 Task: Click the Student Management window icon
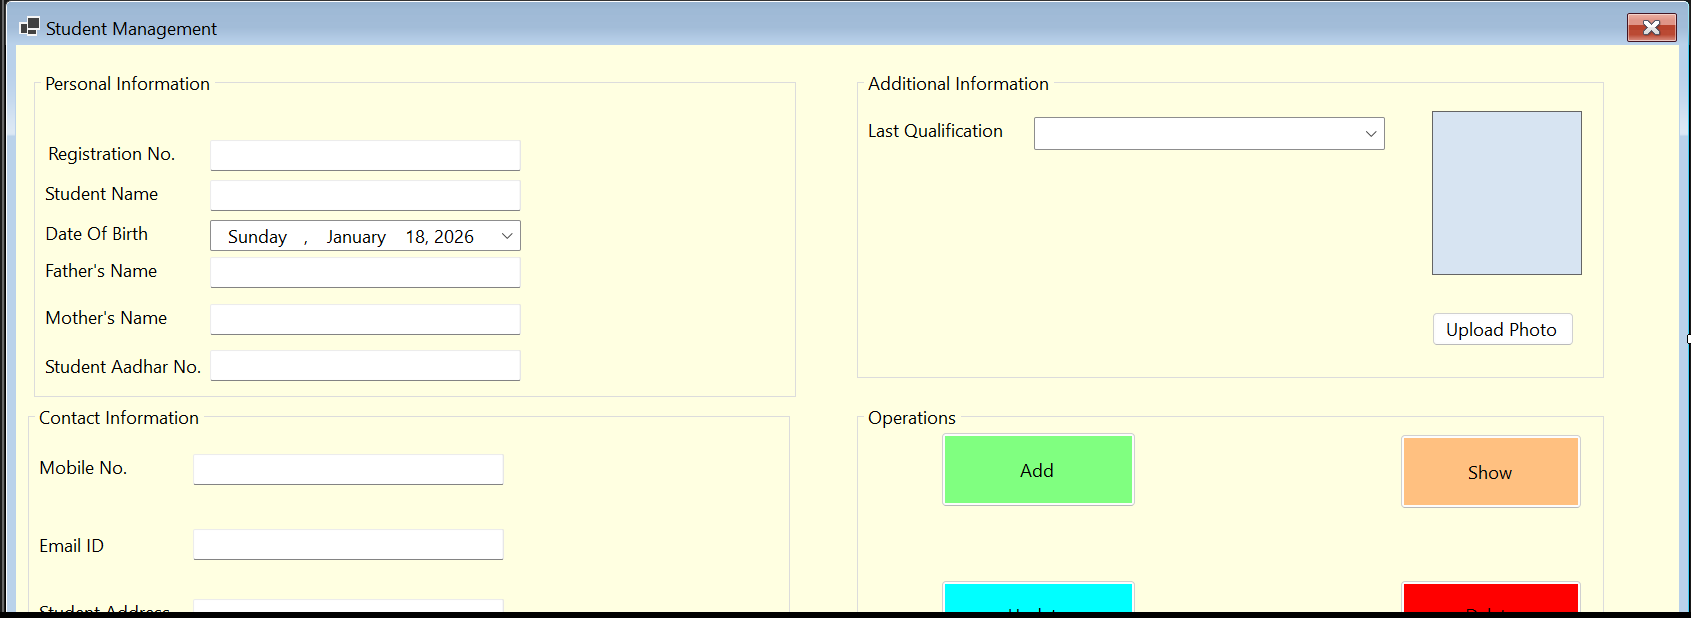(x=29, y=27)
